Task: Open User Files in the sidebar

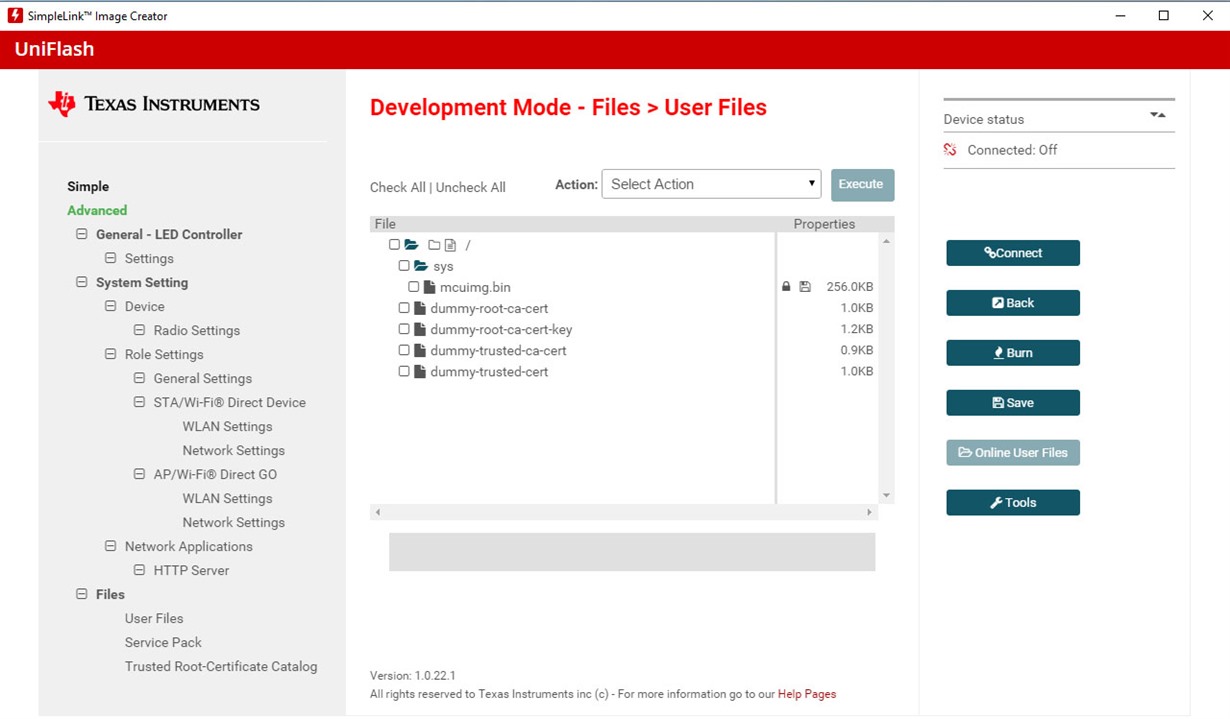Action: click(x=154, y=618)
